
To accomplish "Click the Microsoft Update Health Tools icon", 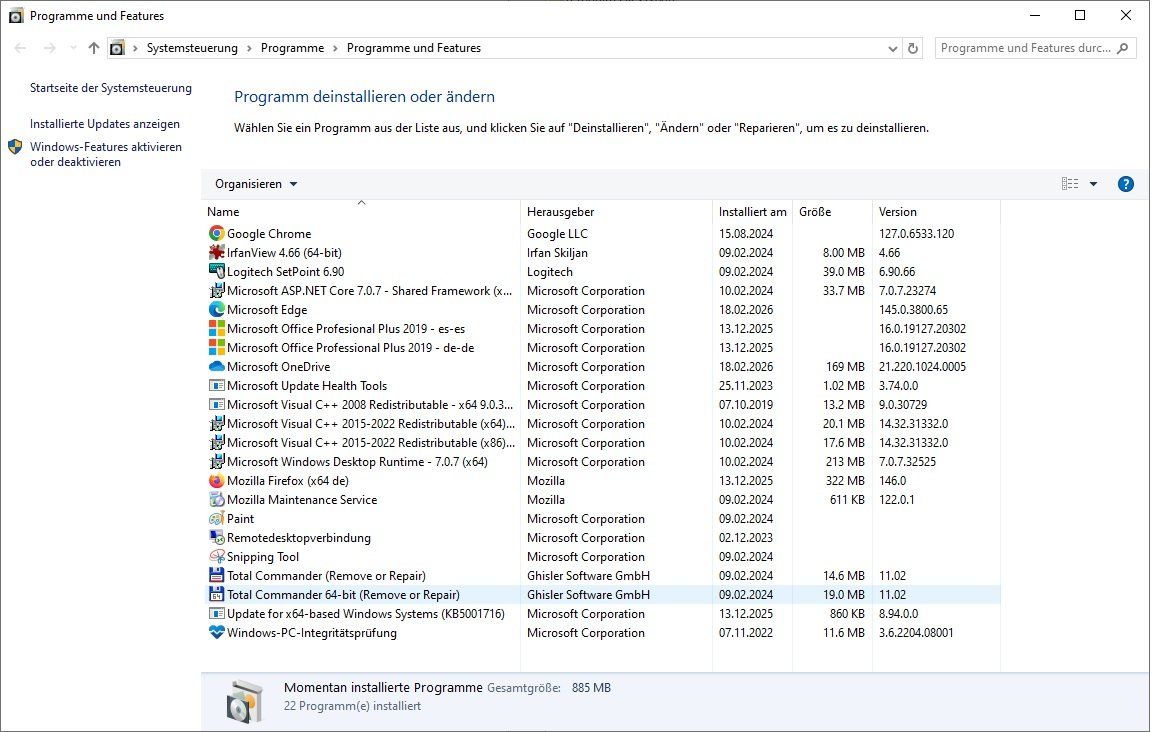I will 217,386.
